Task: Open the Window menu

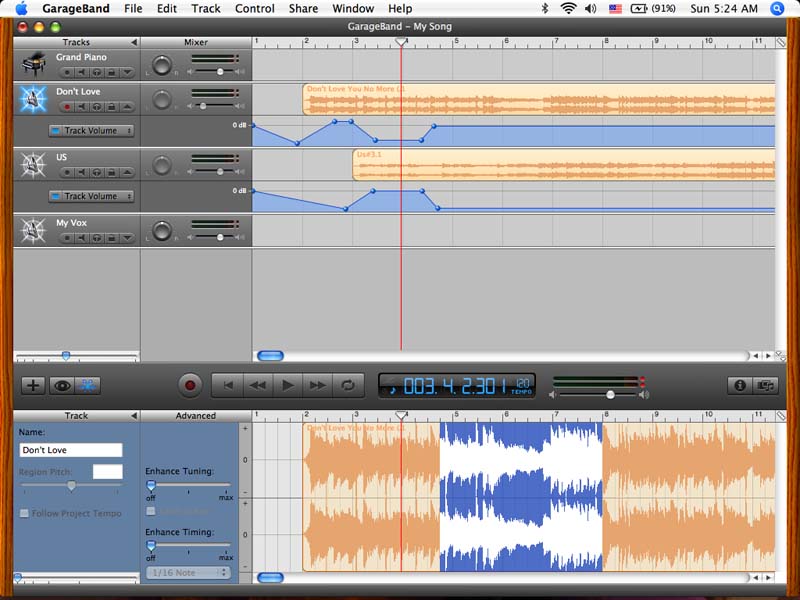Action: [x=353, y=9]
